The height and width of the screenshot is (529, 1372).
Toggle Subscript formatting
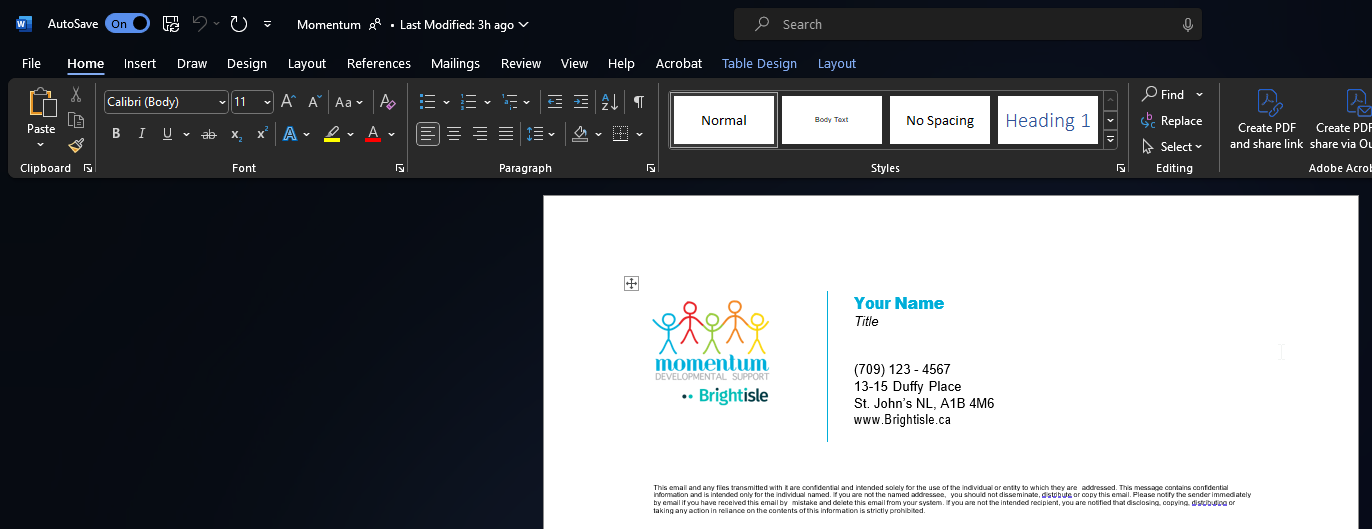(x=236, y=134)
